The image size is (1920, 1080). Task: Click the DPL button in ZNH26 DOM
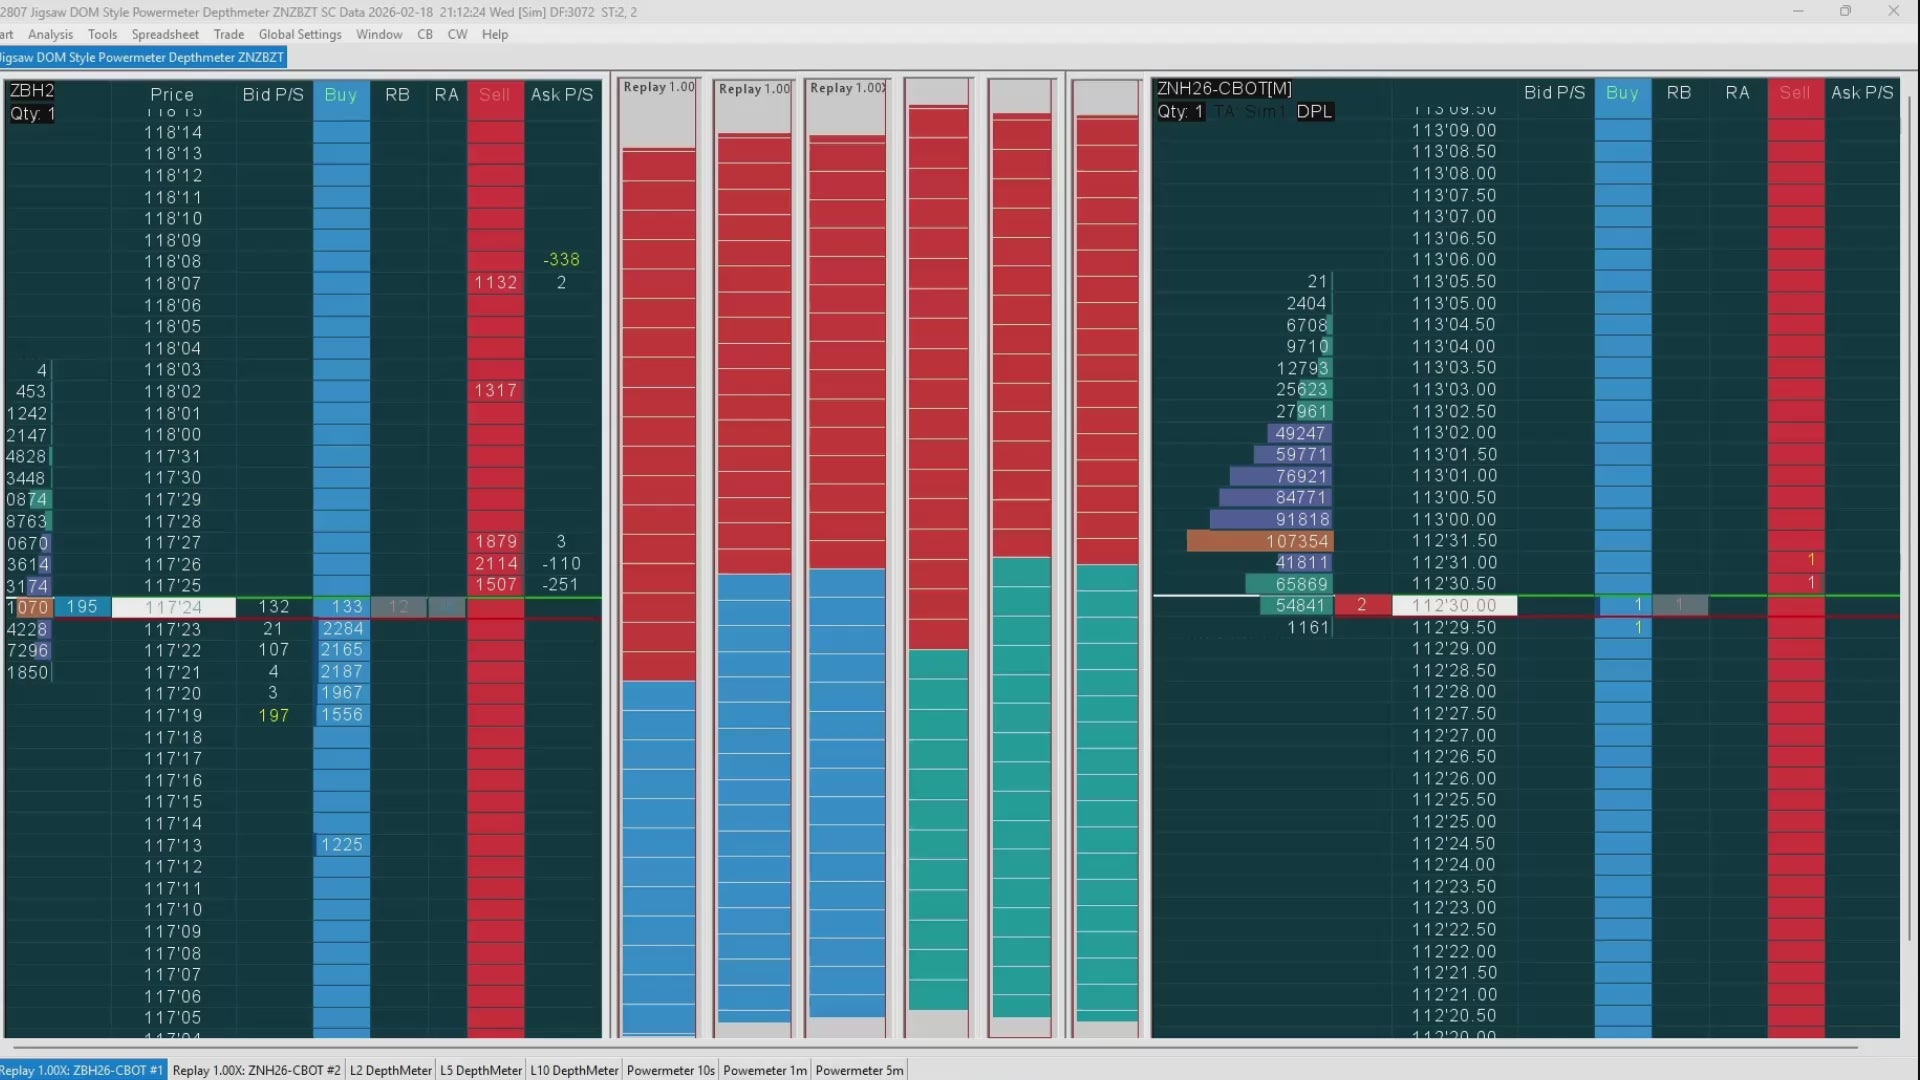click(x=1314, y=111)
